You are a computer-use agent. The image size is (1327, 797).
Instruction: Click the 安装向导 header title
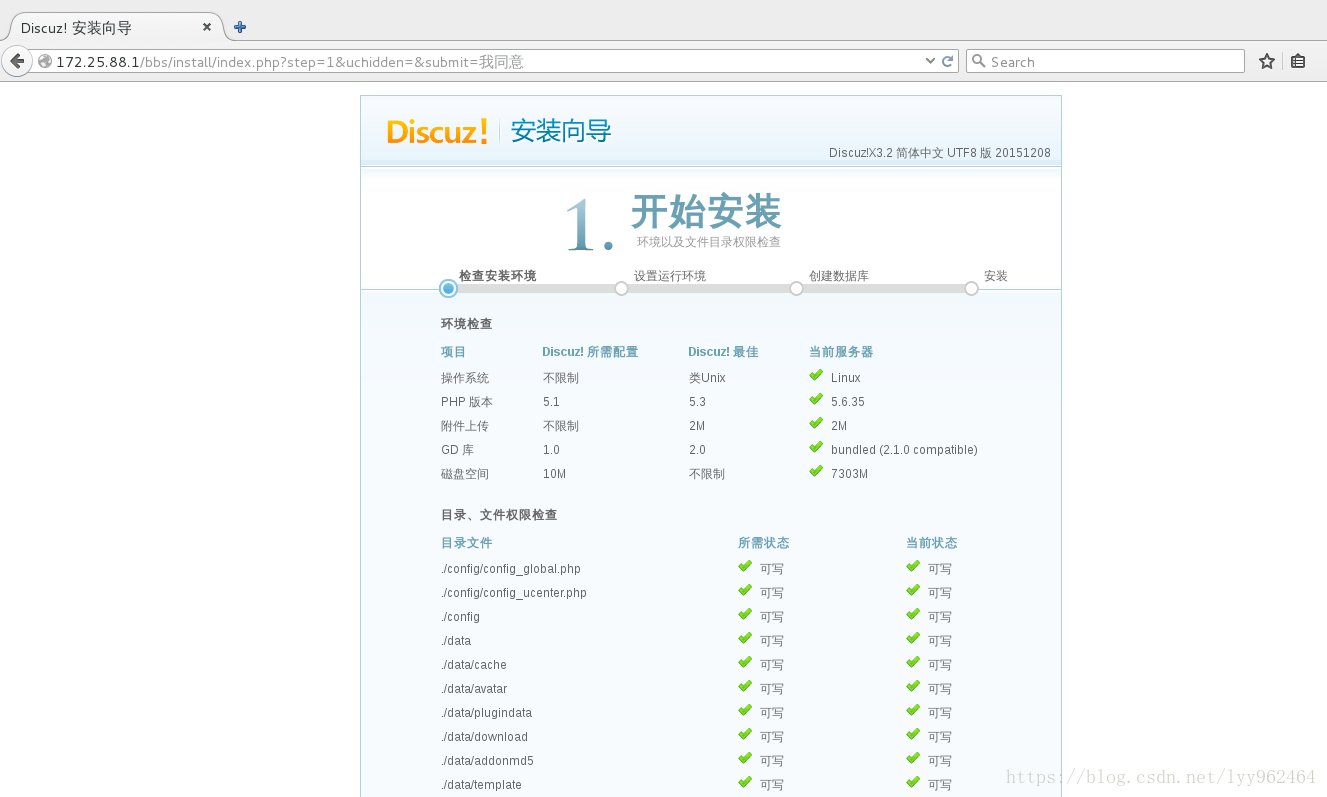tap(560, 131)
